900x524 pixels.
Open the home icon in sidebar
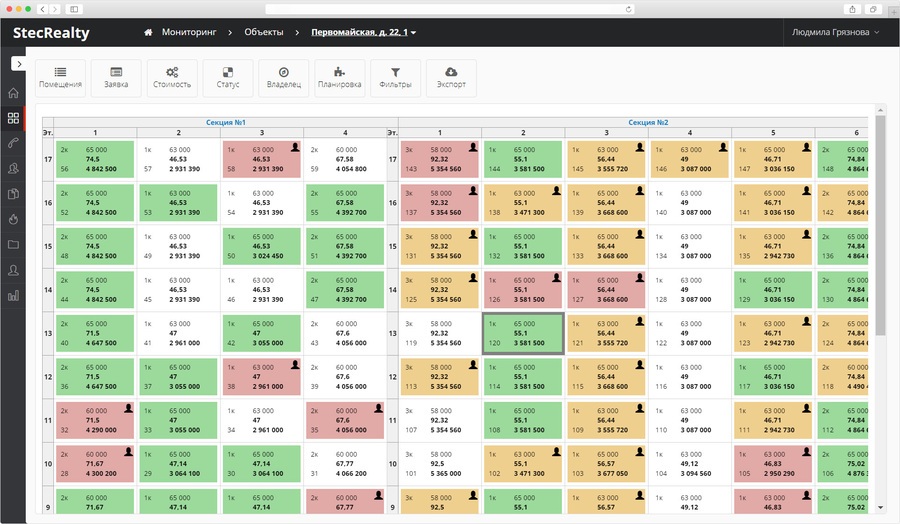point(13,93)
